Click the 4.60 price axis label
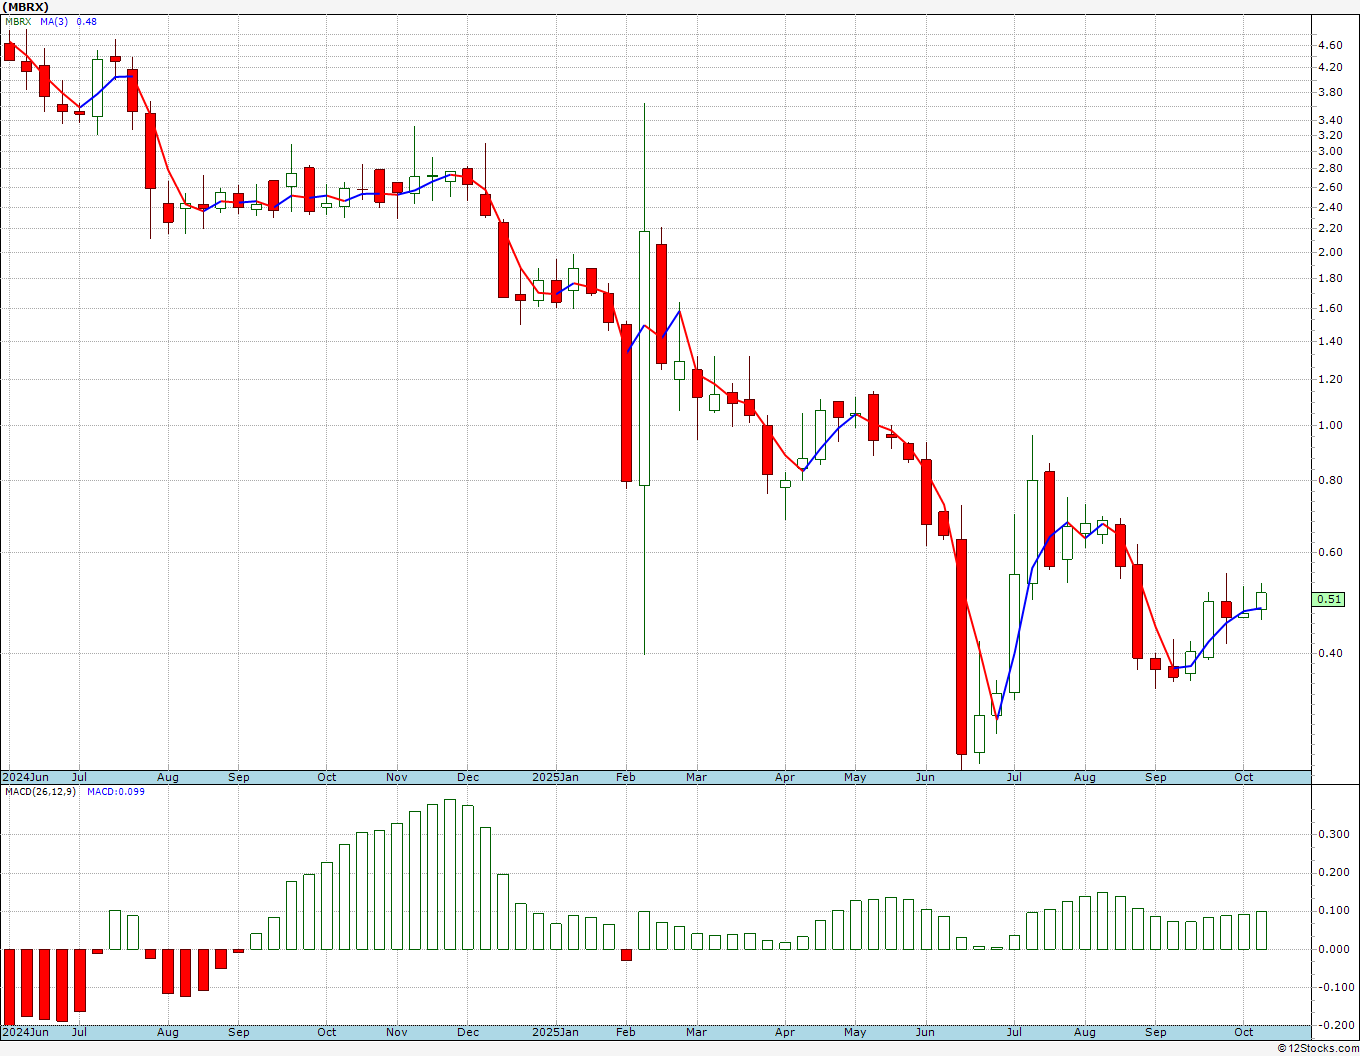 pos(1330,46)
